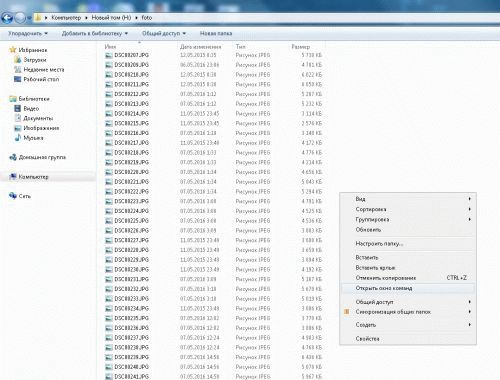500x380 pixels.
Task: Click the breadcrumb arrow after Новый том (H:)
Action: (136, 18)
